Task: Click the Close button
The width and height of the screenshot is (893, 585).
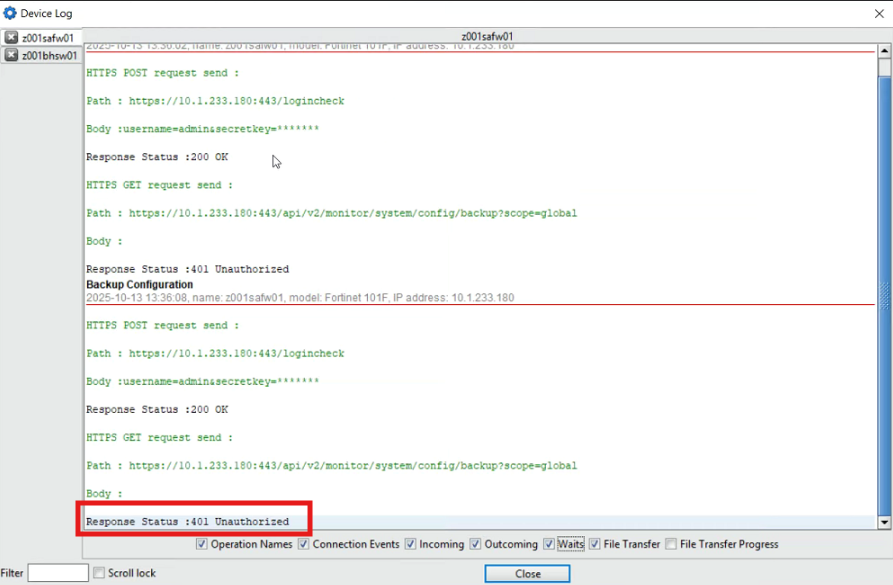Action: point(527,574)
